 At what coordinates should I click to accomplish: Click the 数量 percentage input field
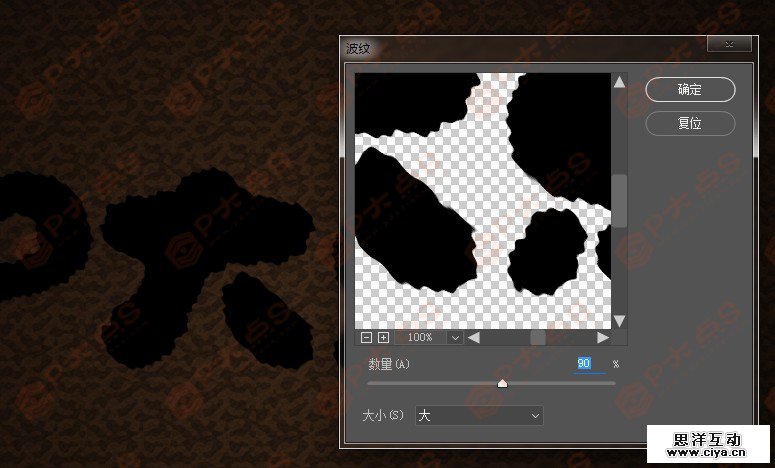tap(590, 363)
